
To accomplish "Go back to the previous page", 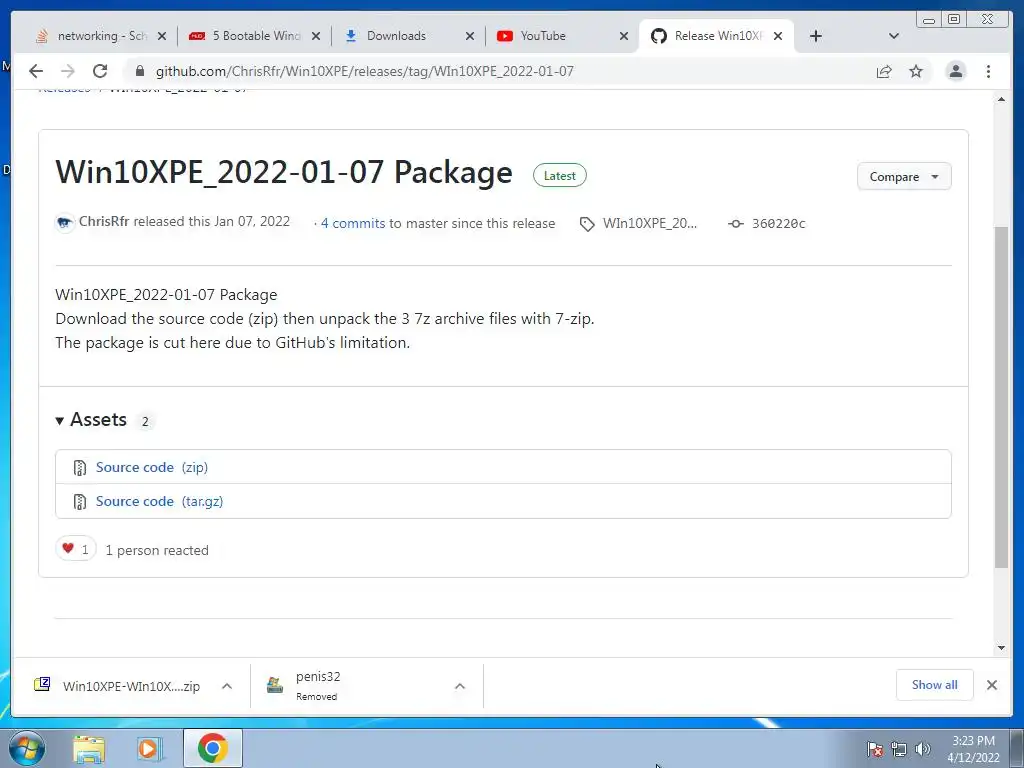I will click(x=36, y=71).
